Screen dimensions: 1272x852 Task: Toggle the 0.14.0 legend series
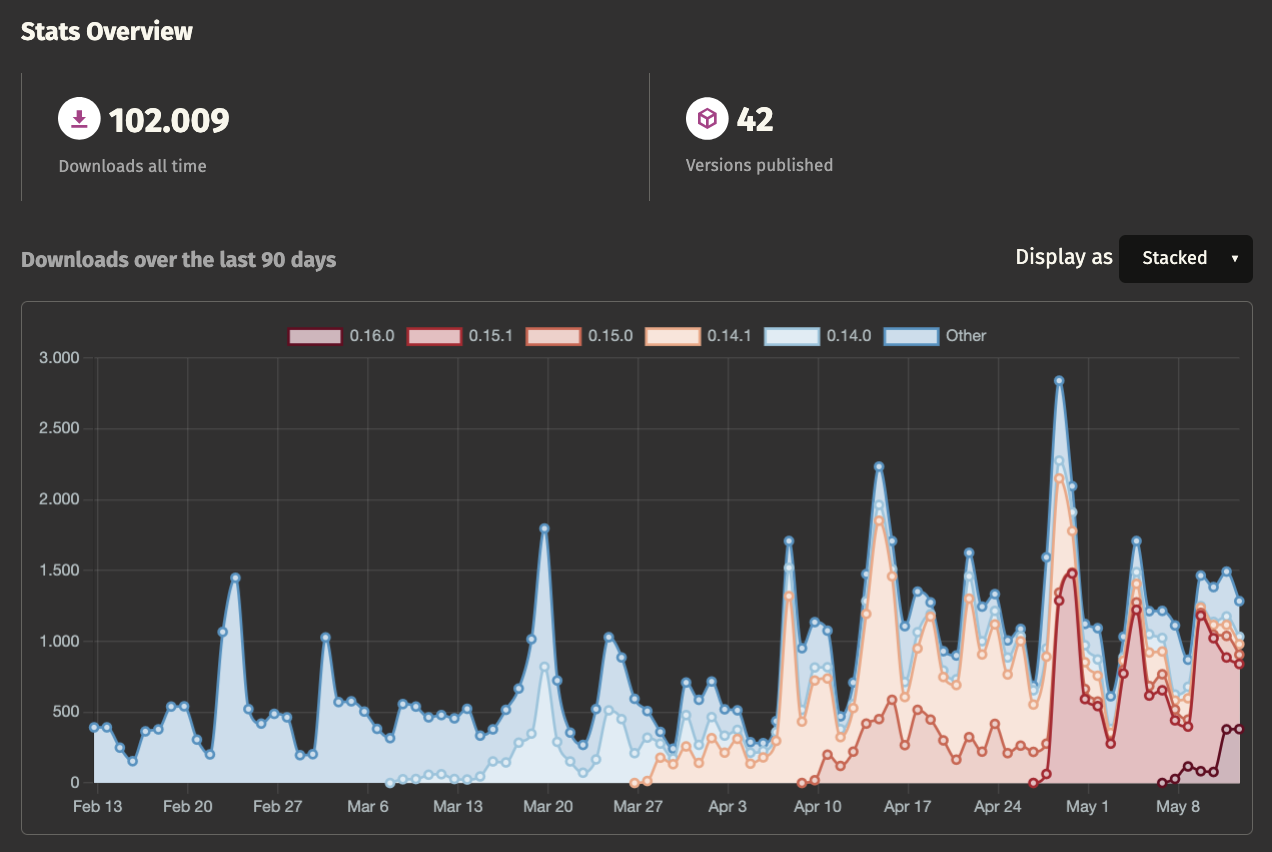pos(818,336)
